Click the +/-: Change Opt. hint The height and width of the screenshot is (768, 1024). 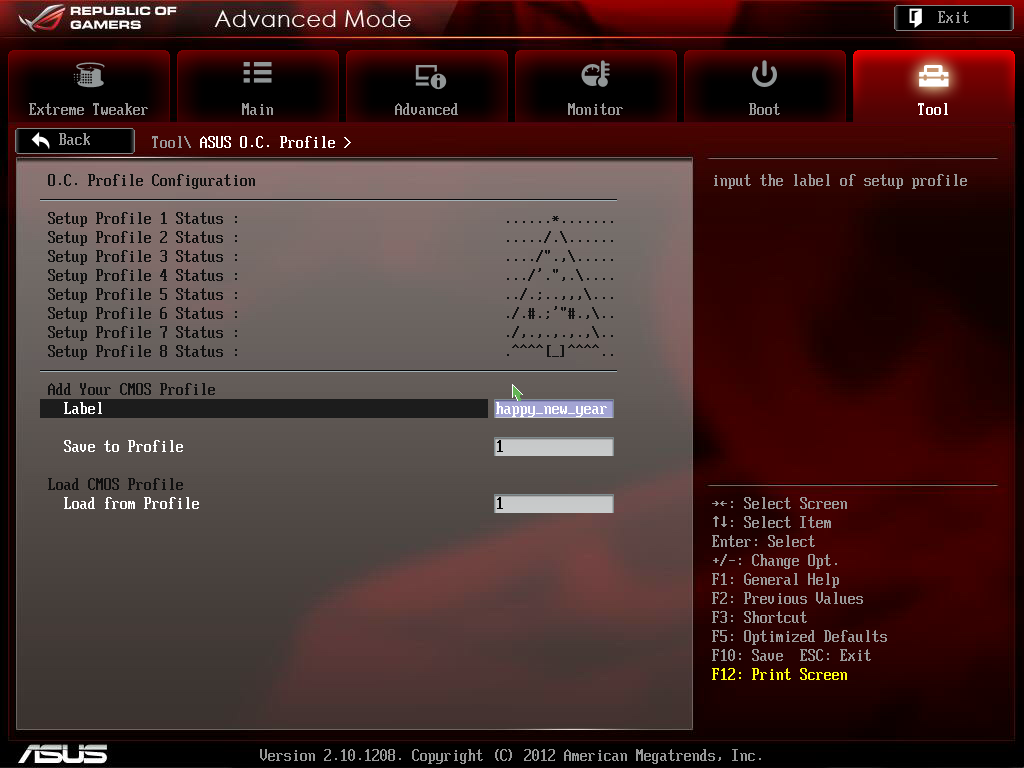tap(775, 561)
